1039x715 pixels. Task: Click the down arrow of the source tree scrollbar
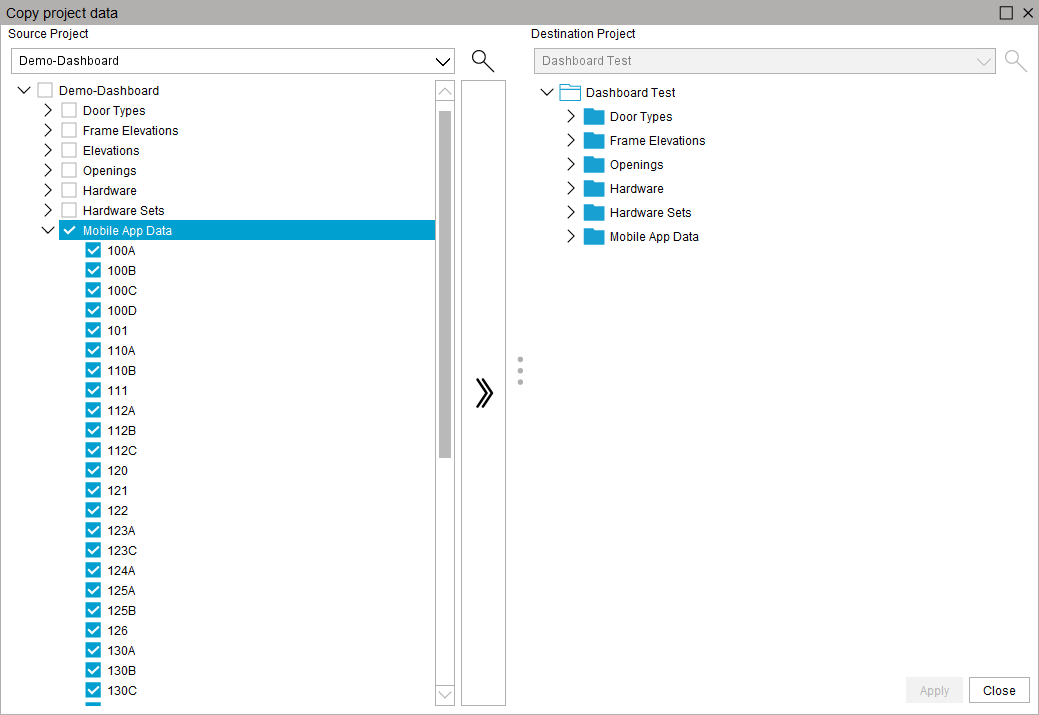pos(444,694)
